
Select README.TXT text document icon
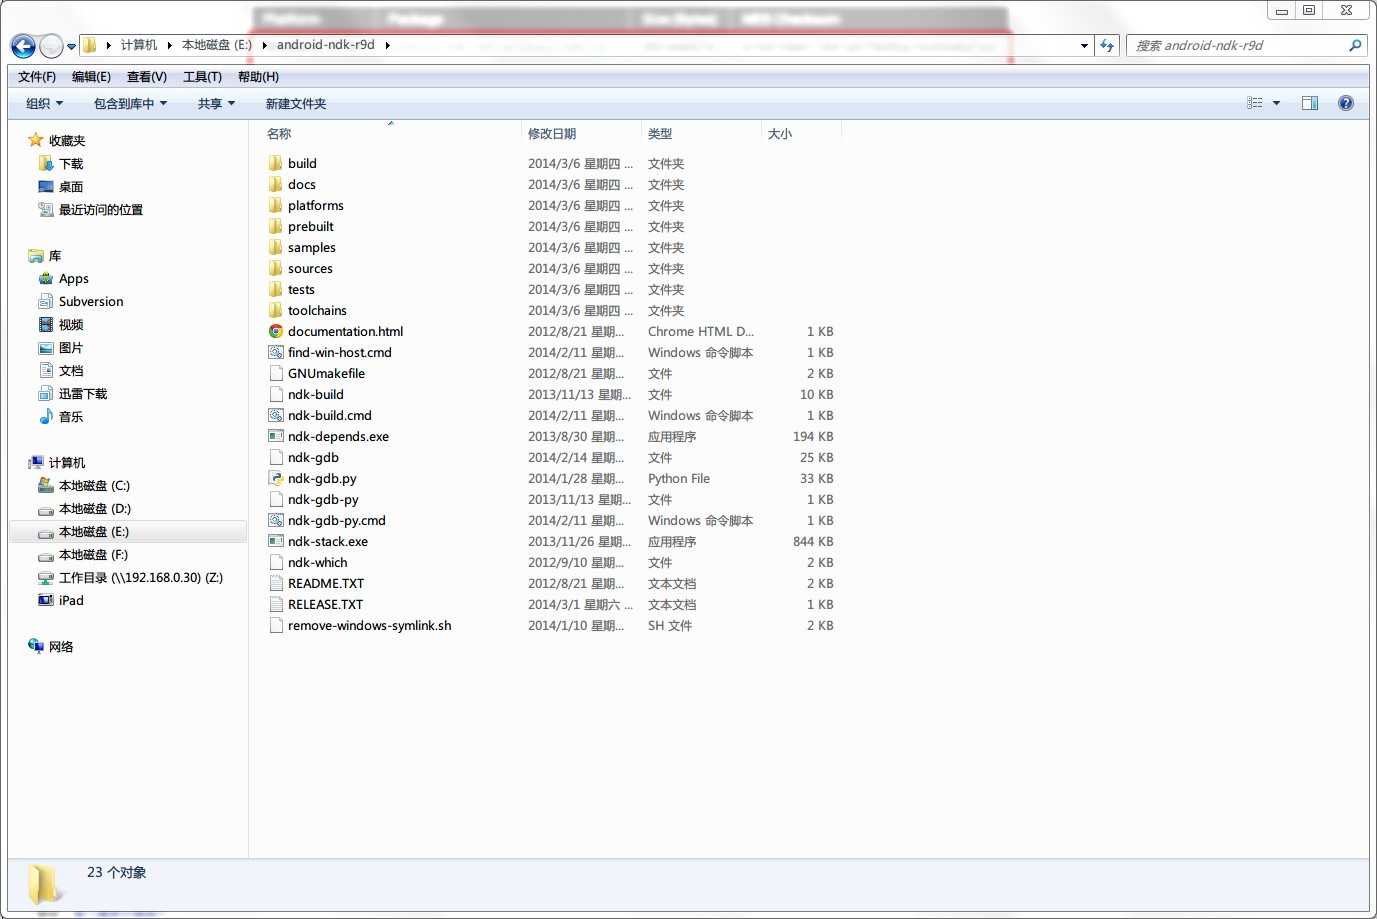pyautogui.click(x=276, y=583)
